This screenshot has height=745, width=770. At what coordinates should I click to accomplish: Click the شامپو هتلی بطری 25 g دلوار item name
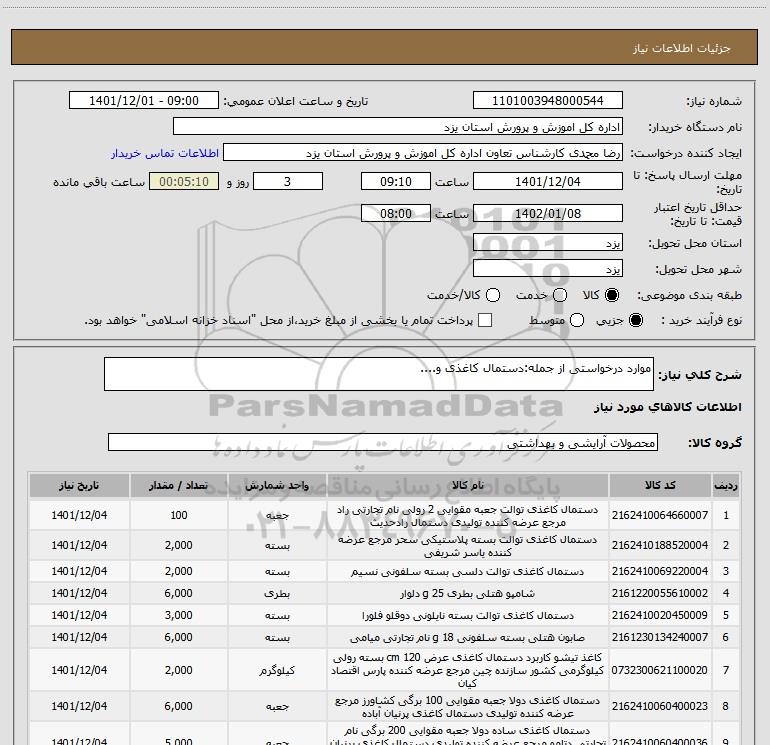pyautogui.click(x=468, y=593)
